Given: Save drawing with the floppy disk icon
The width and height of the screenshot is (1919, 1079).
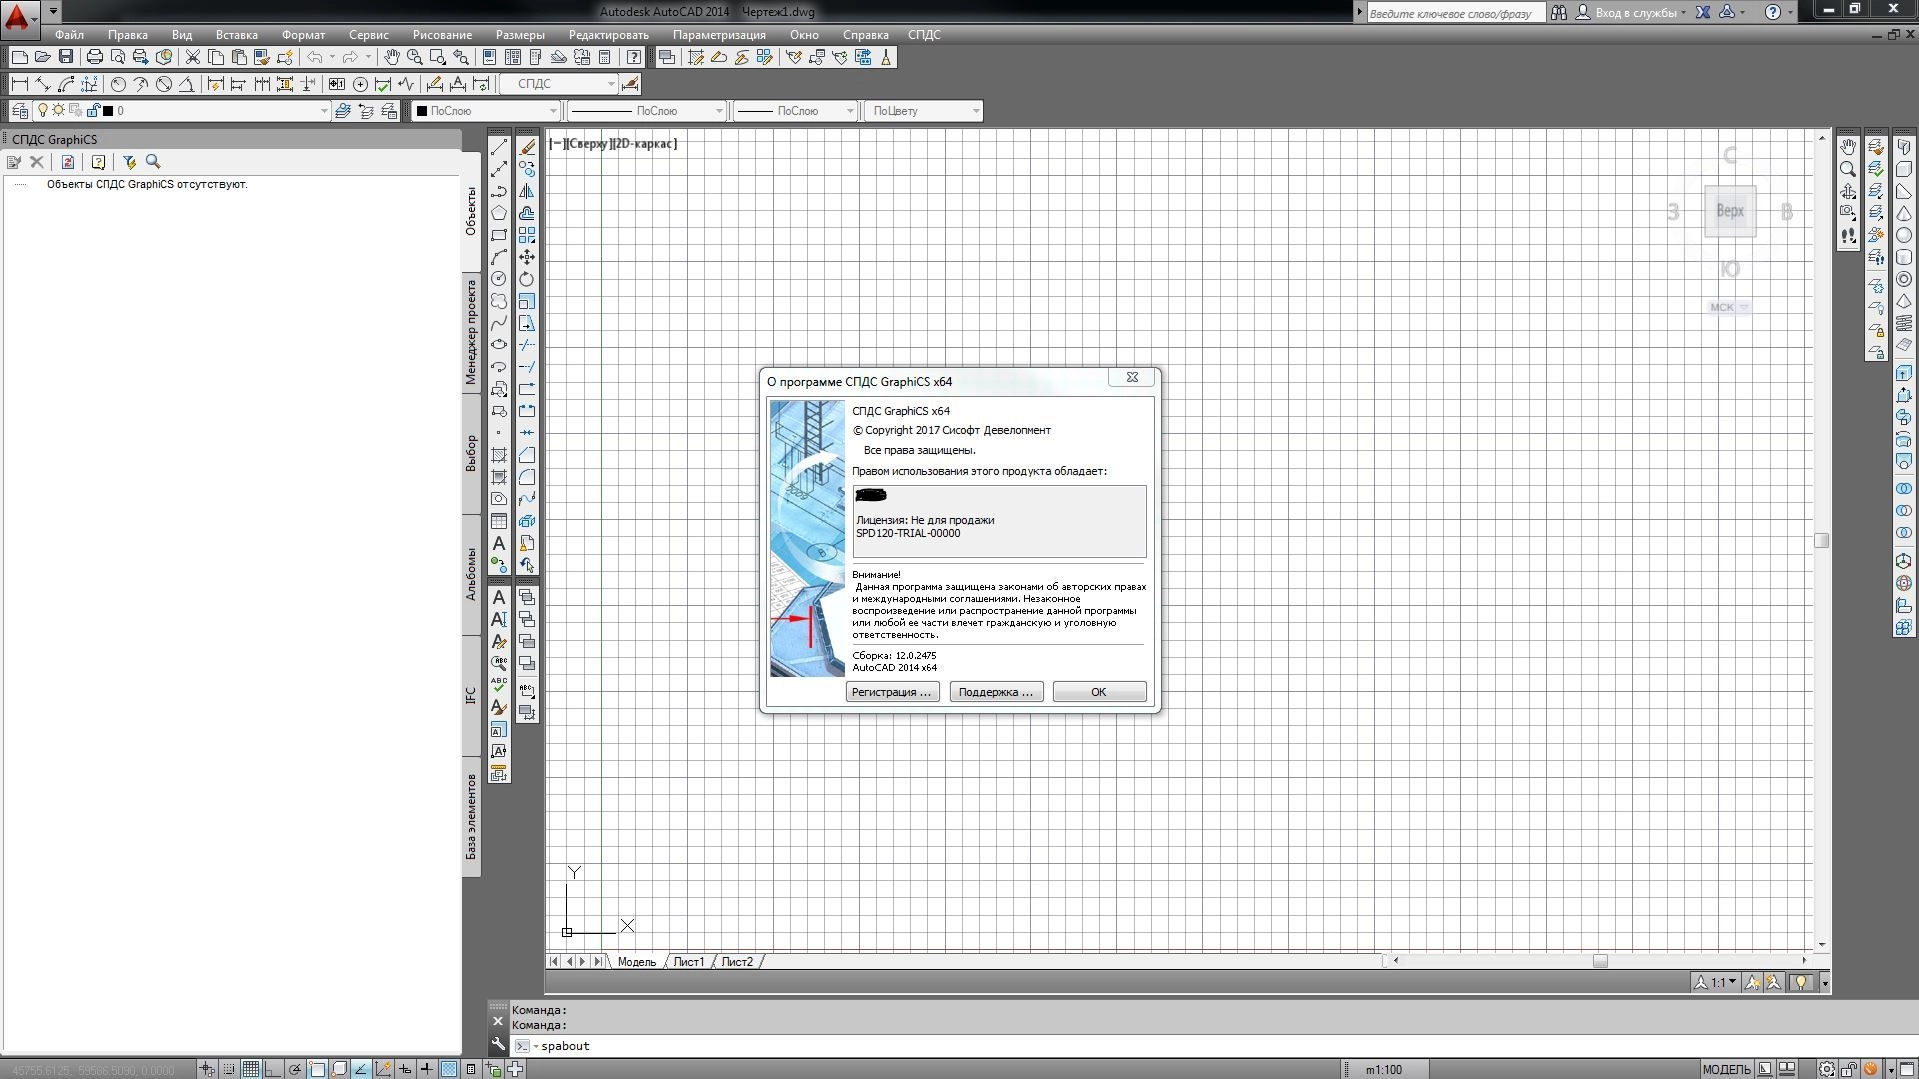Looking at the screenshot, I should coord(66,58).
